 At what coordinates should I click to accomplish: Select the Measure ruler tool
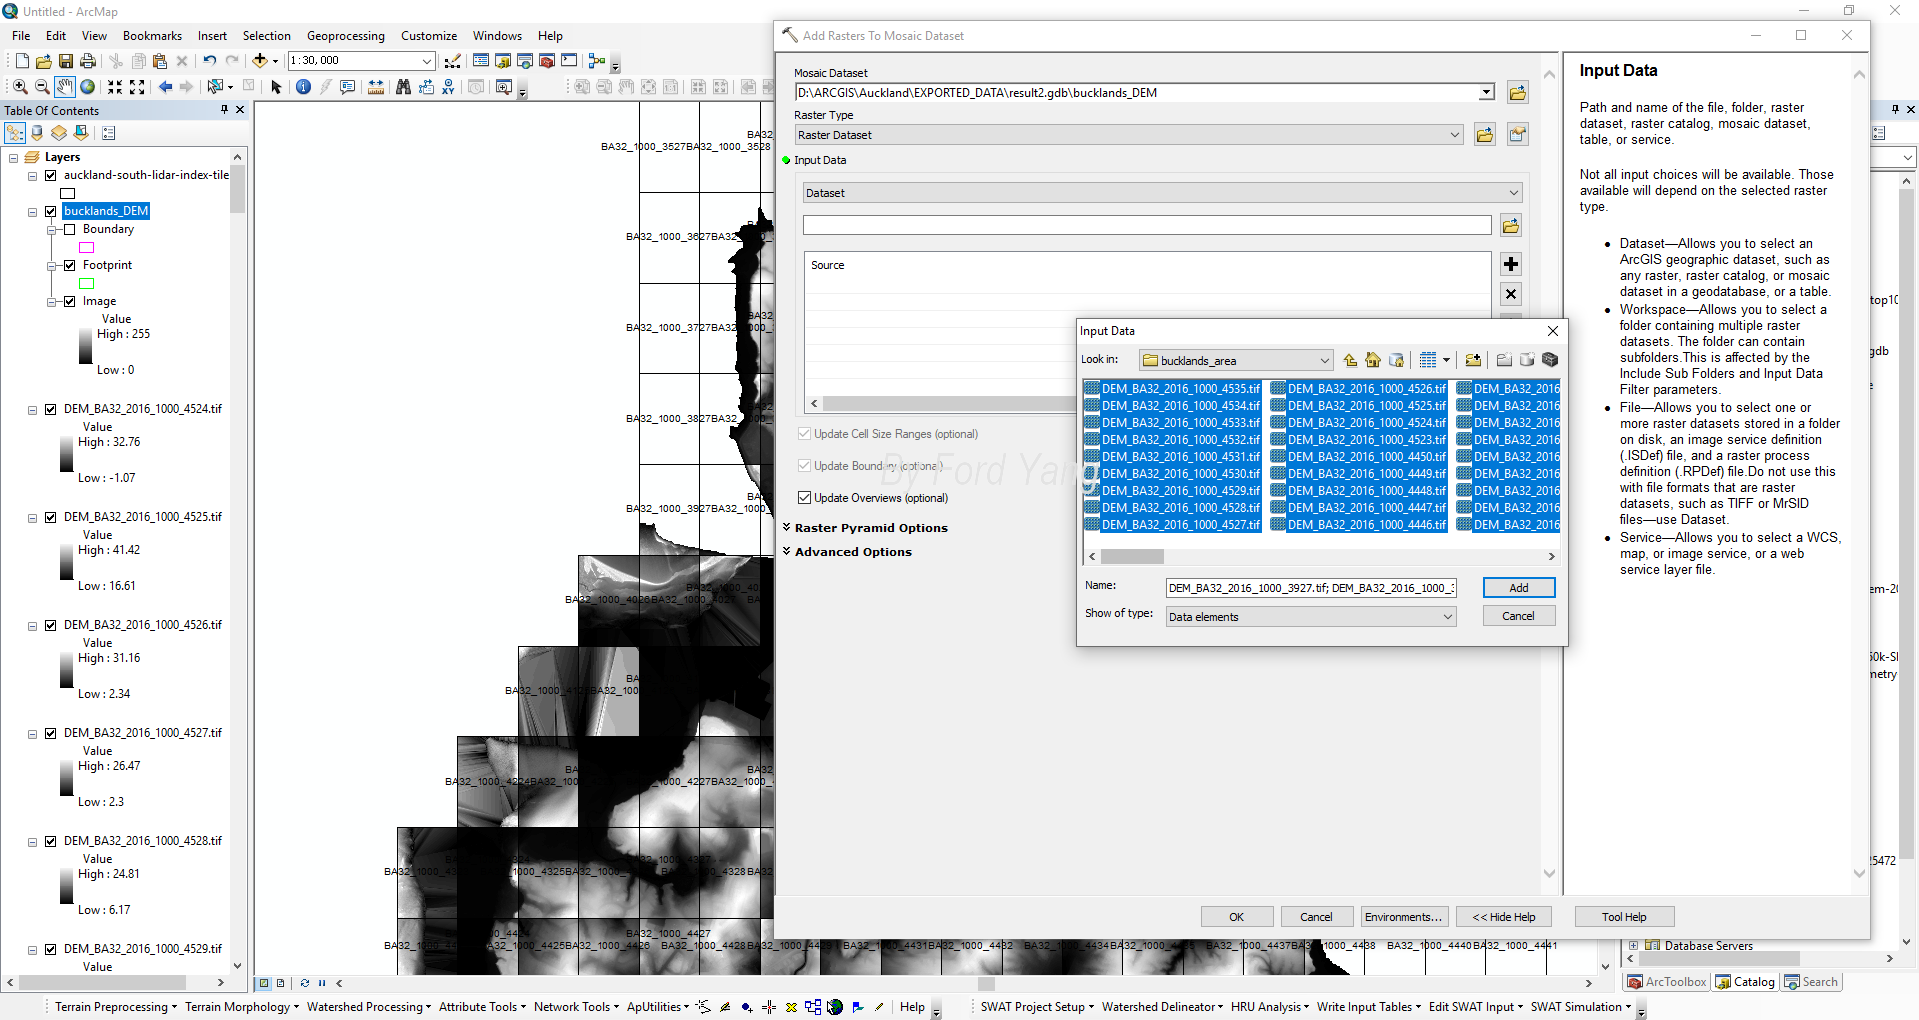[x=375, y=87]
